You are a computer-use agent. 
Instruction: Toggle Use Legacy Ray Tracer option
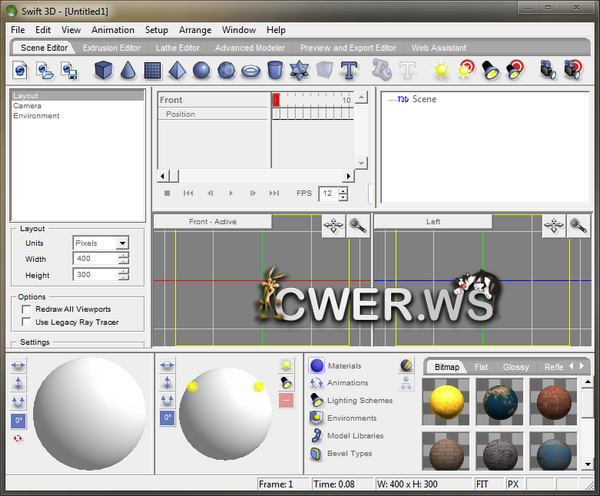point(28,322)
